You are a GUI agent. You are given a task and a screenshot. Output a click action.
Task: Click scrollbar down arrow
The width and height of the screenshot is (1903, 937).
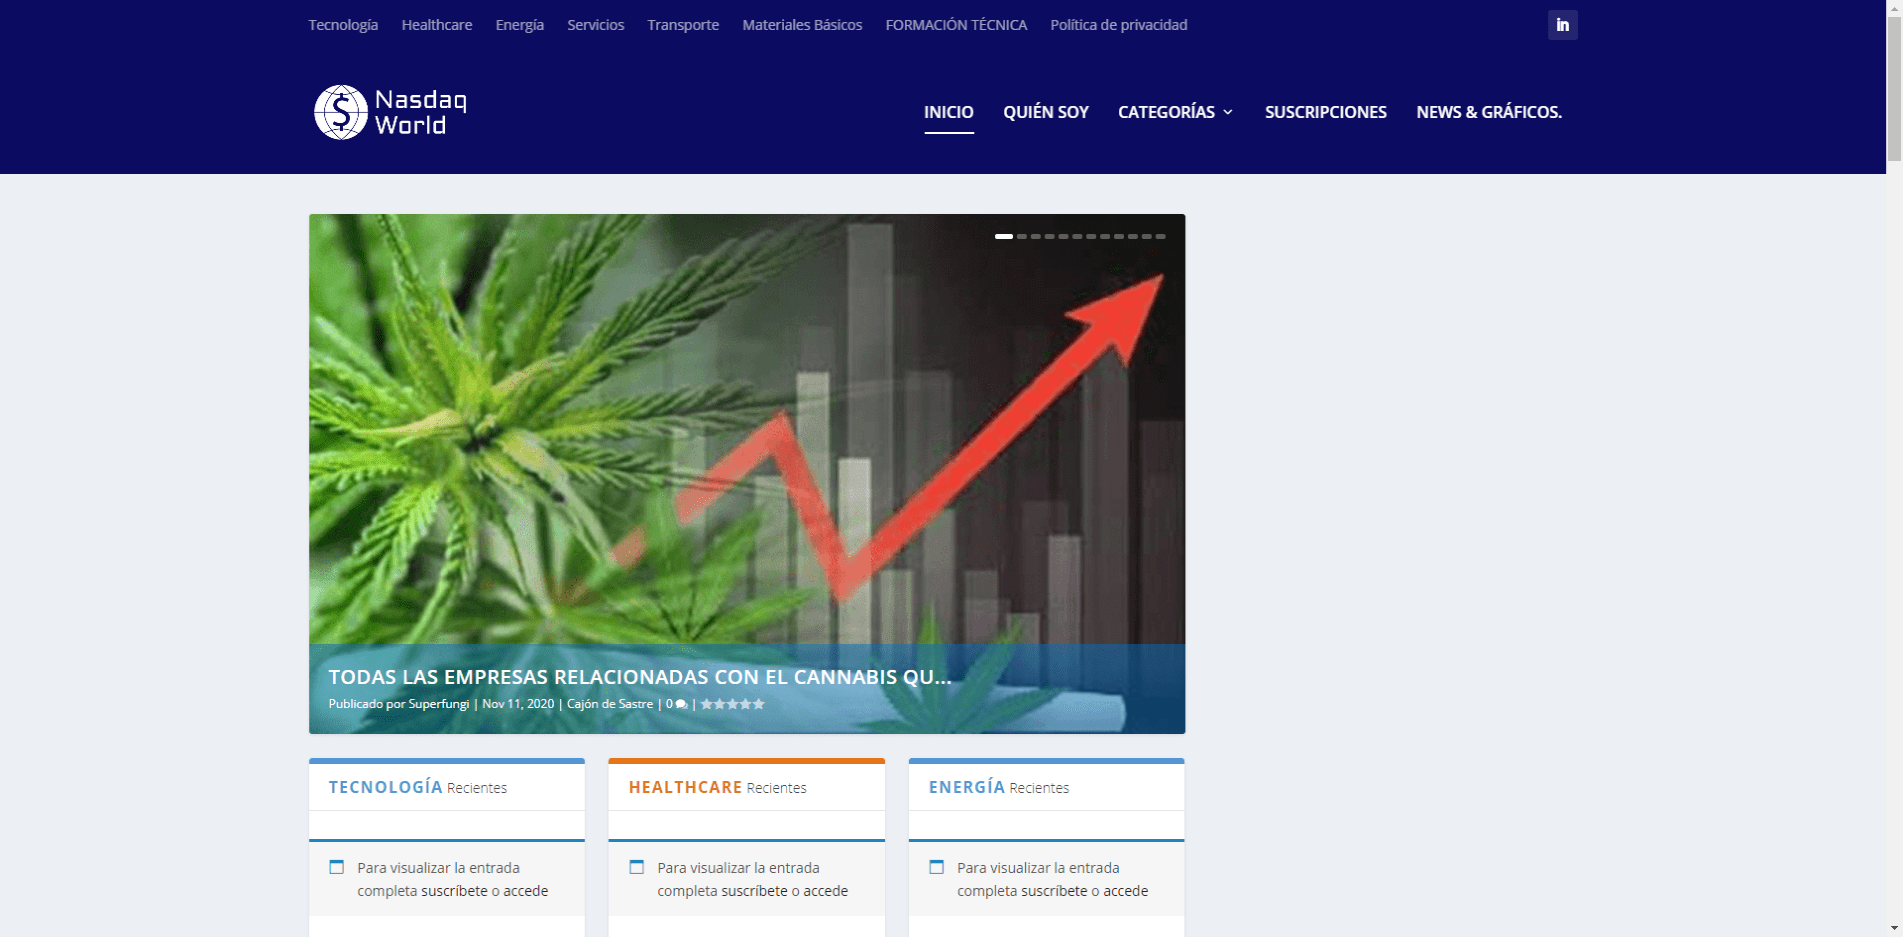click(1894, 929)
